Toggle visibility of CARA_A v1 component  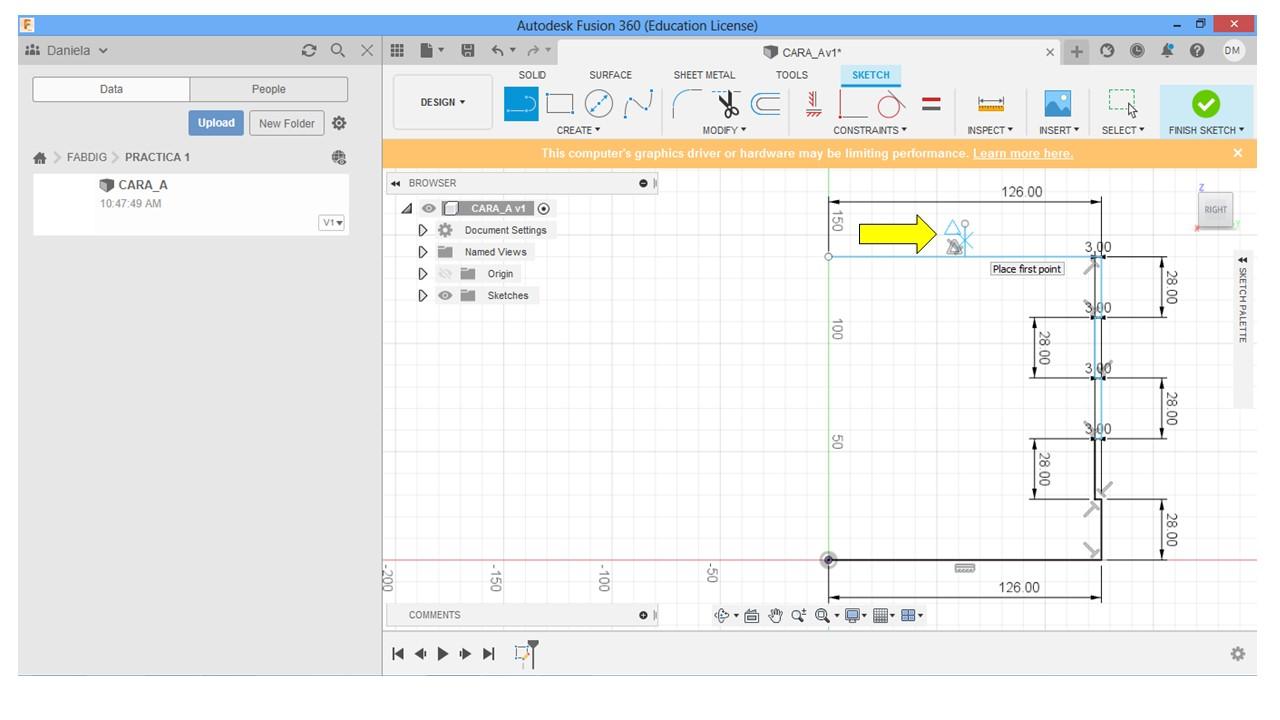pos(429,208)
